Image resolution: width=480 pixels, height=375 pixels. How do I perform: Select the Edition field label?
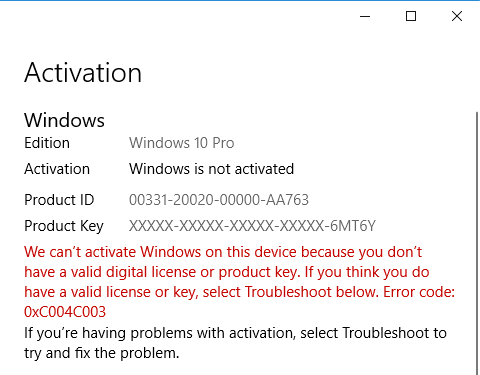click(x=47, y=143)
